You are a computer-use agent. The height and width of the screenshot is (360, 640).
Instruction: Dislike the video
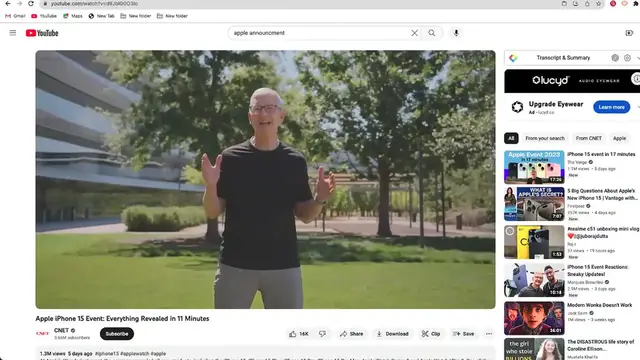(x=322, y=334)
